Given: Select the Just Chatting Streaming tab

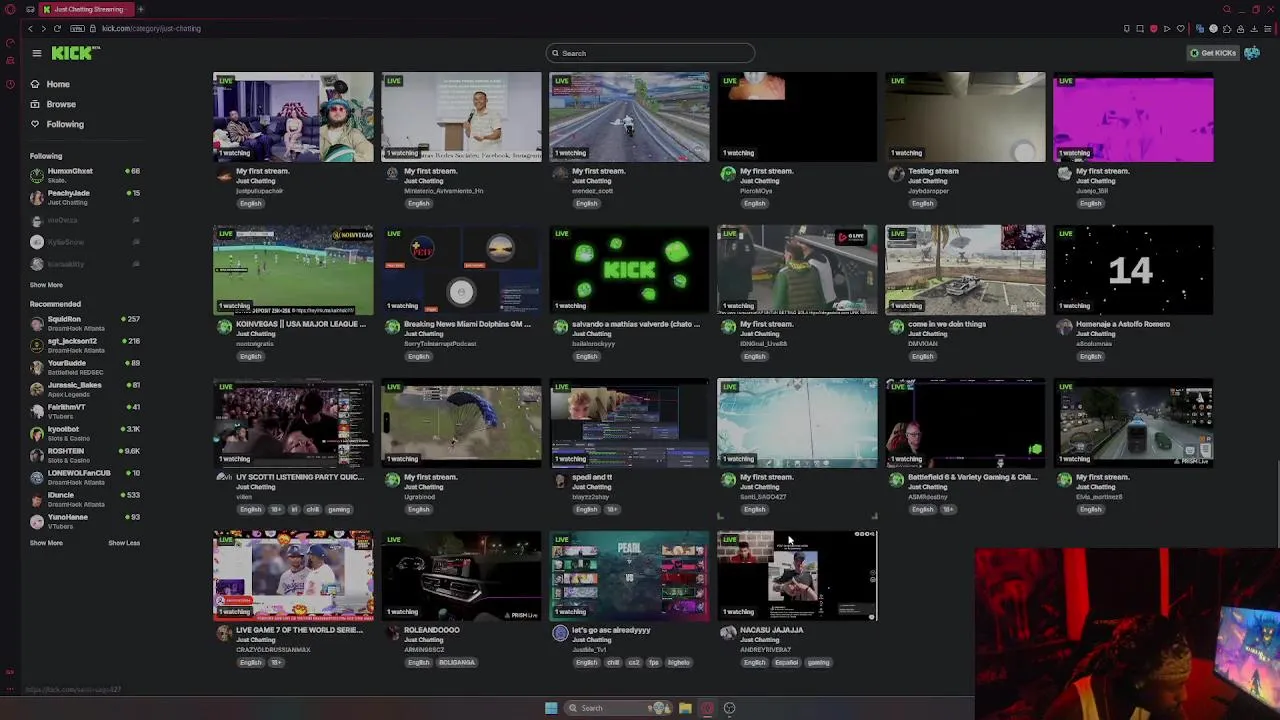Looking at the screenshot, I should 85,9.
